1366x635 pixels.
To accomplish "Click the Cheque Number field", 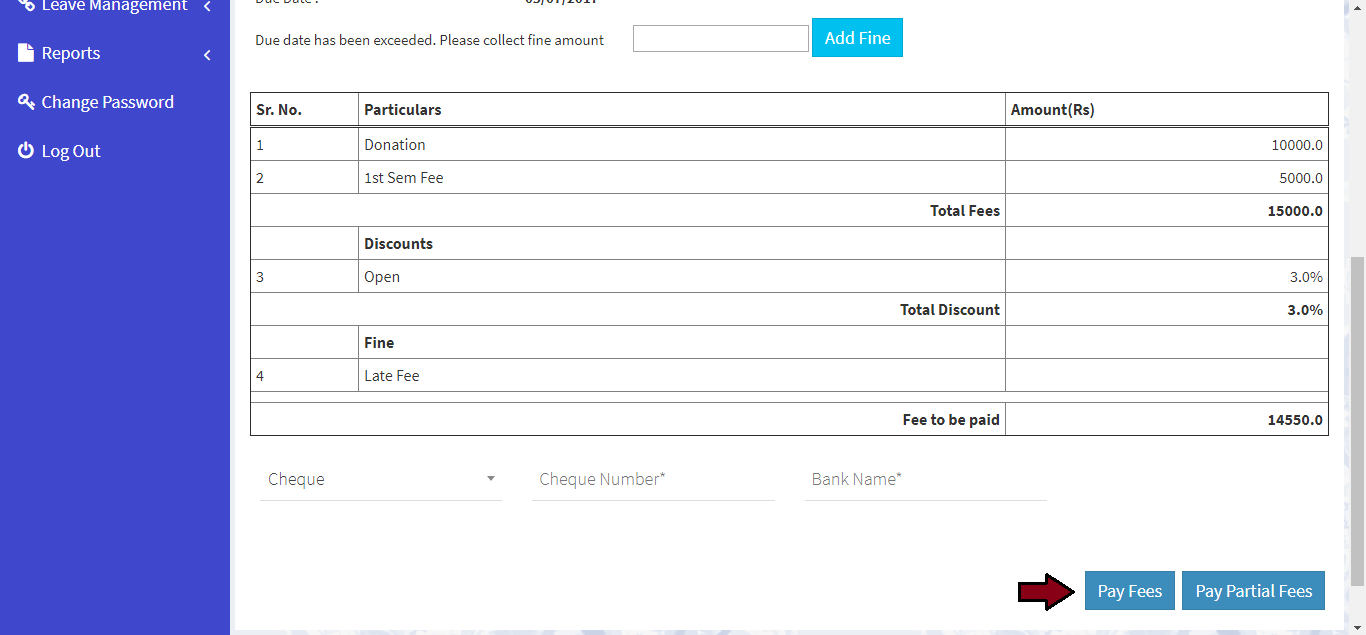I will click(x=653, y=479).
